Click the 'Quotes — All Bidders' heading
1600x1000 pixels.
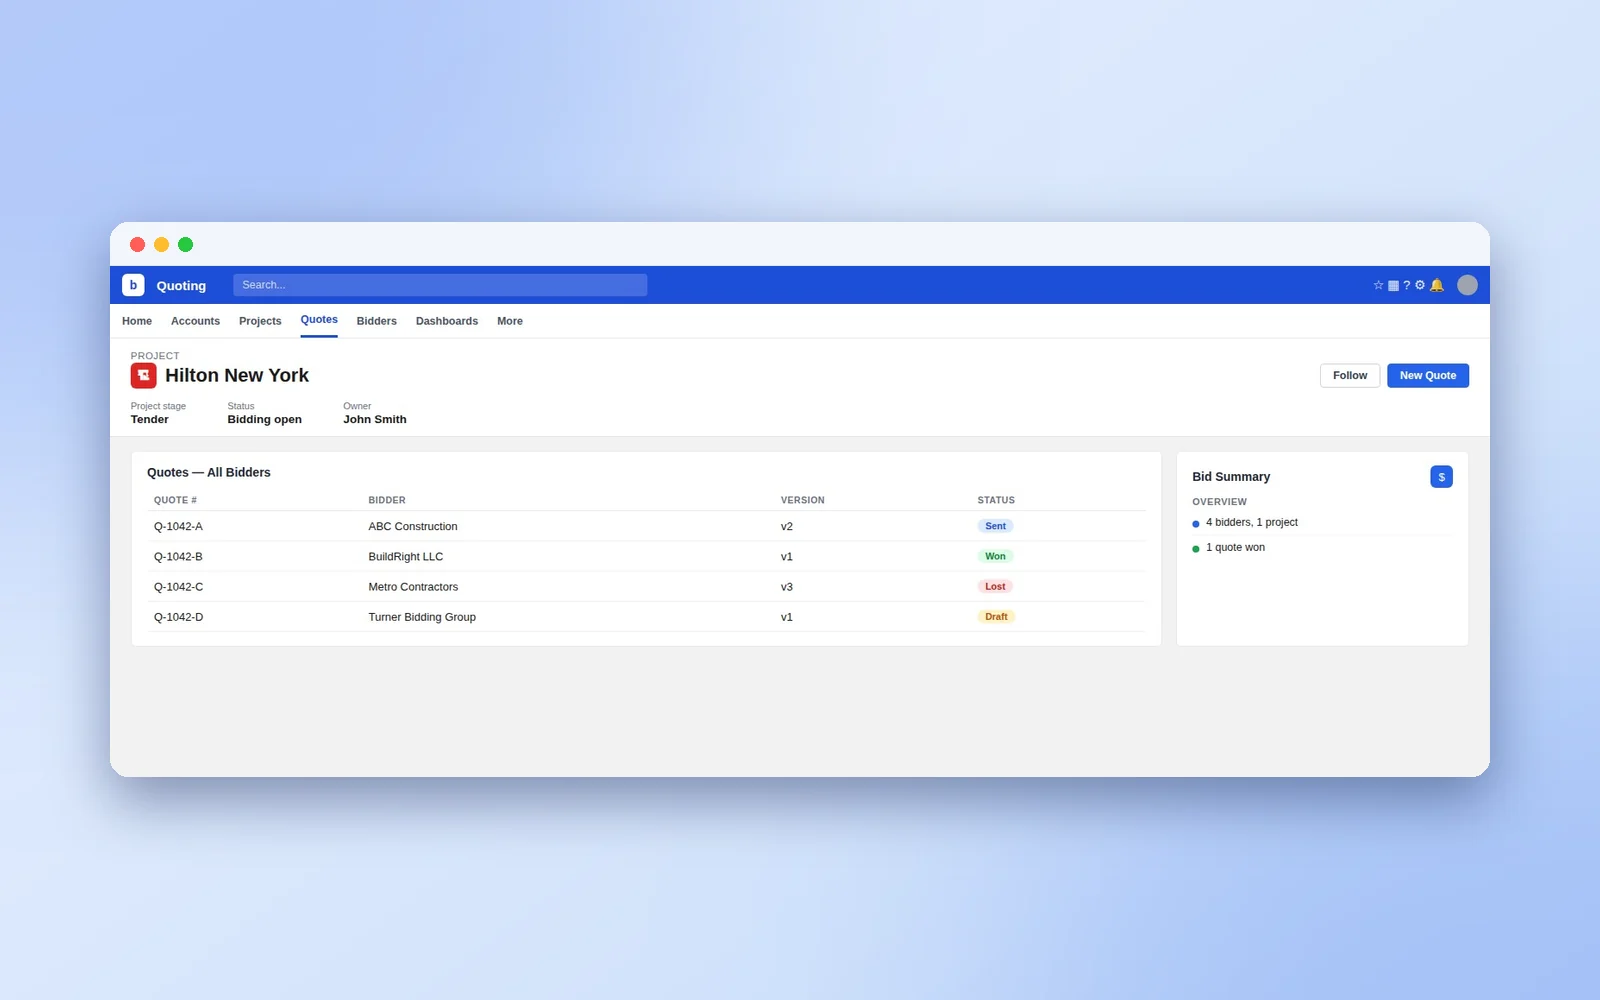tap(209, 473)
